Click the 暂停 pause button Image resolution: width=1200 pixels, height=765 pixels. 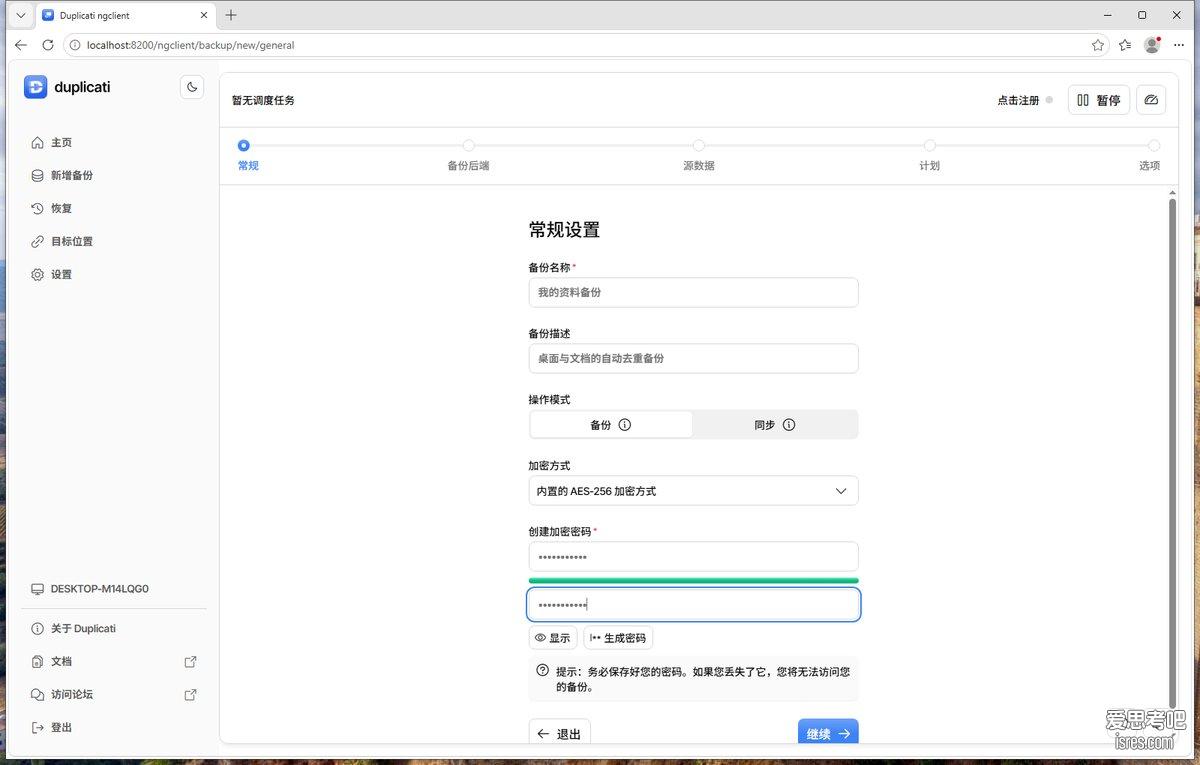click(x=1099, y=100)
